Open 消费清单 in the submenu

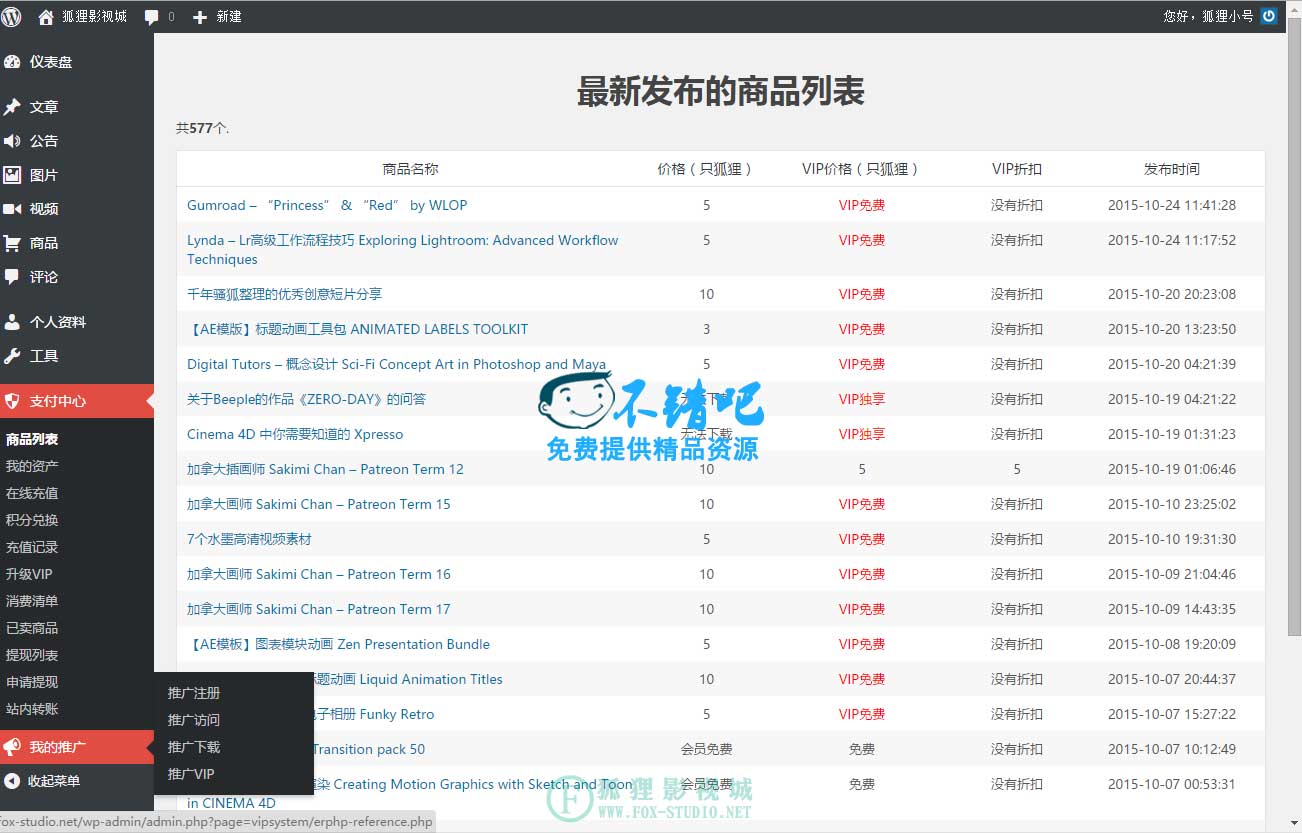pyautogui.click(x=32, y=601)
